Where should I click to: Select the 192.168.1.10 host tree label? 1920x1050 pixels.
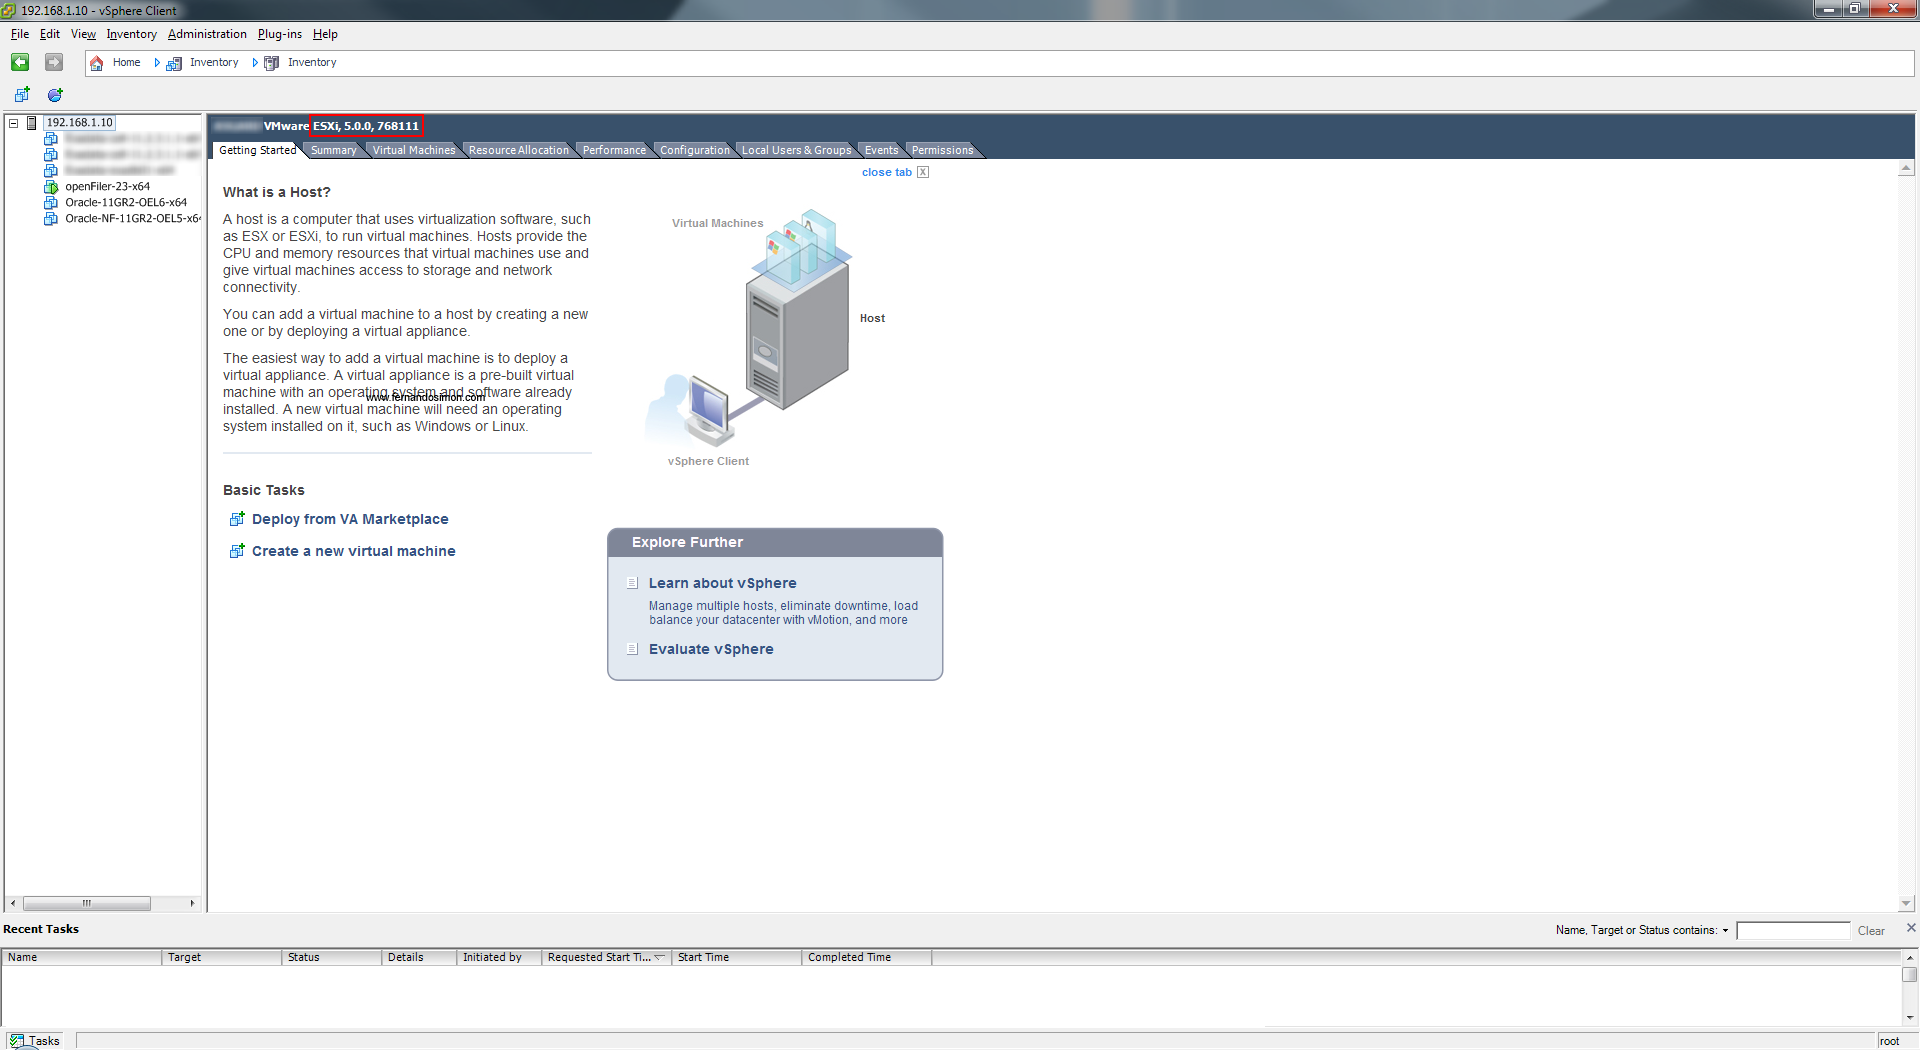80,123
